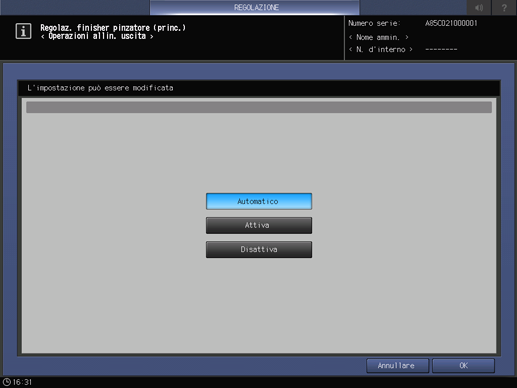Select the Disattiva option
This screenshot has width=517, height=388.
(259, 249)
